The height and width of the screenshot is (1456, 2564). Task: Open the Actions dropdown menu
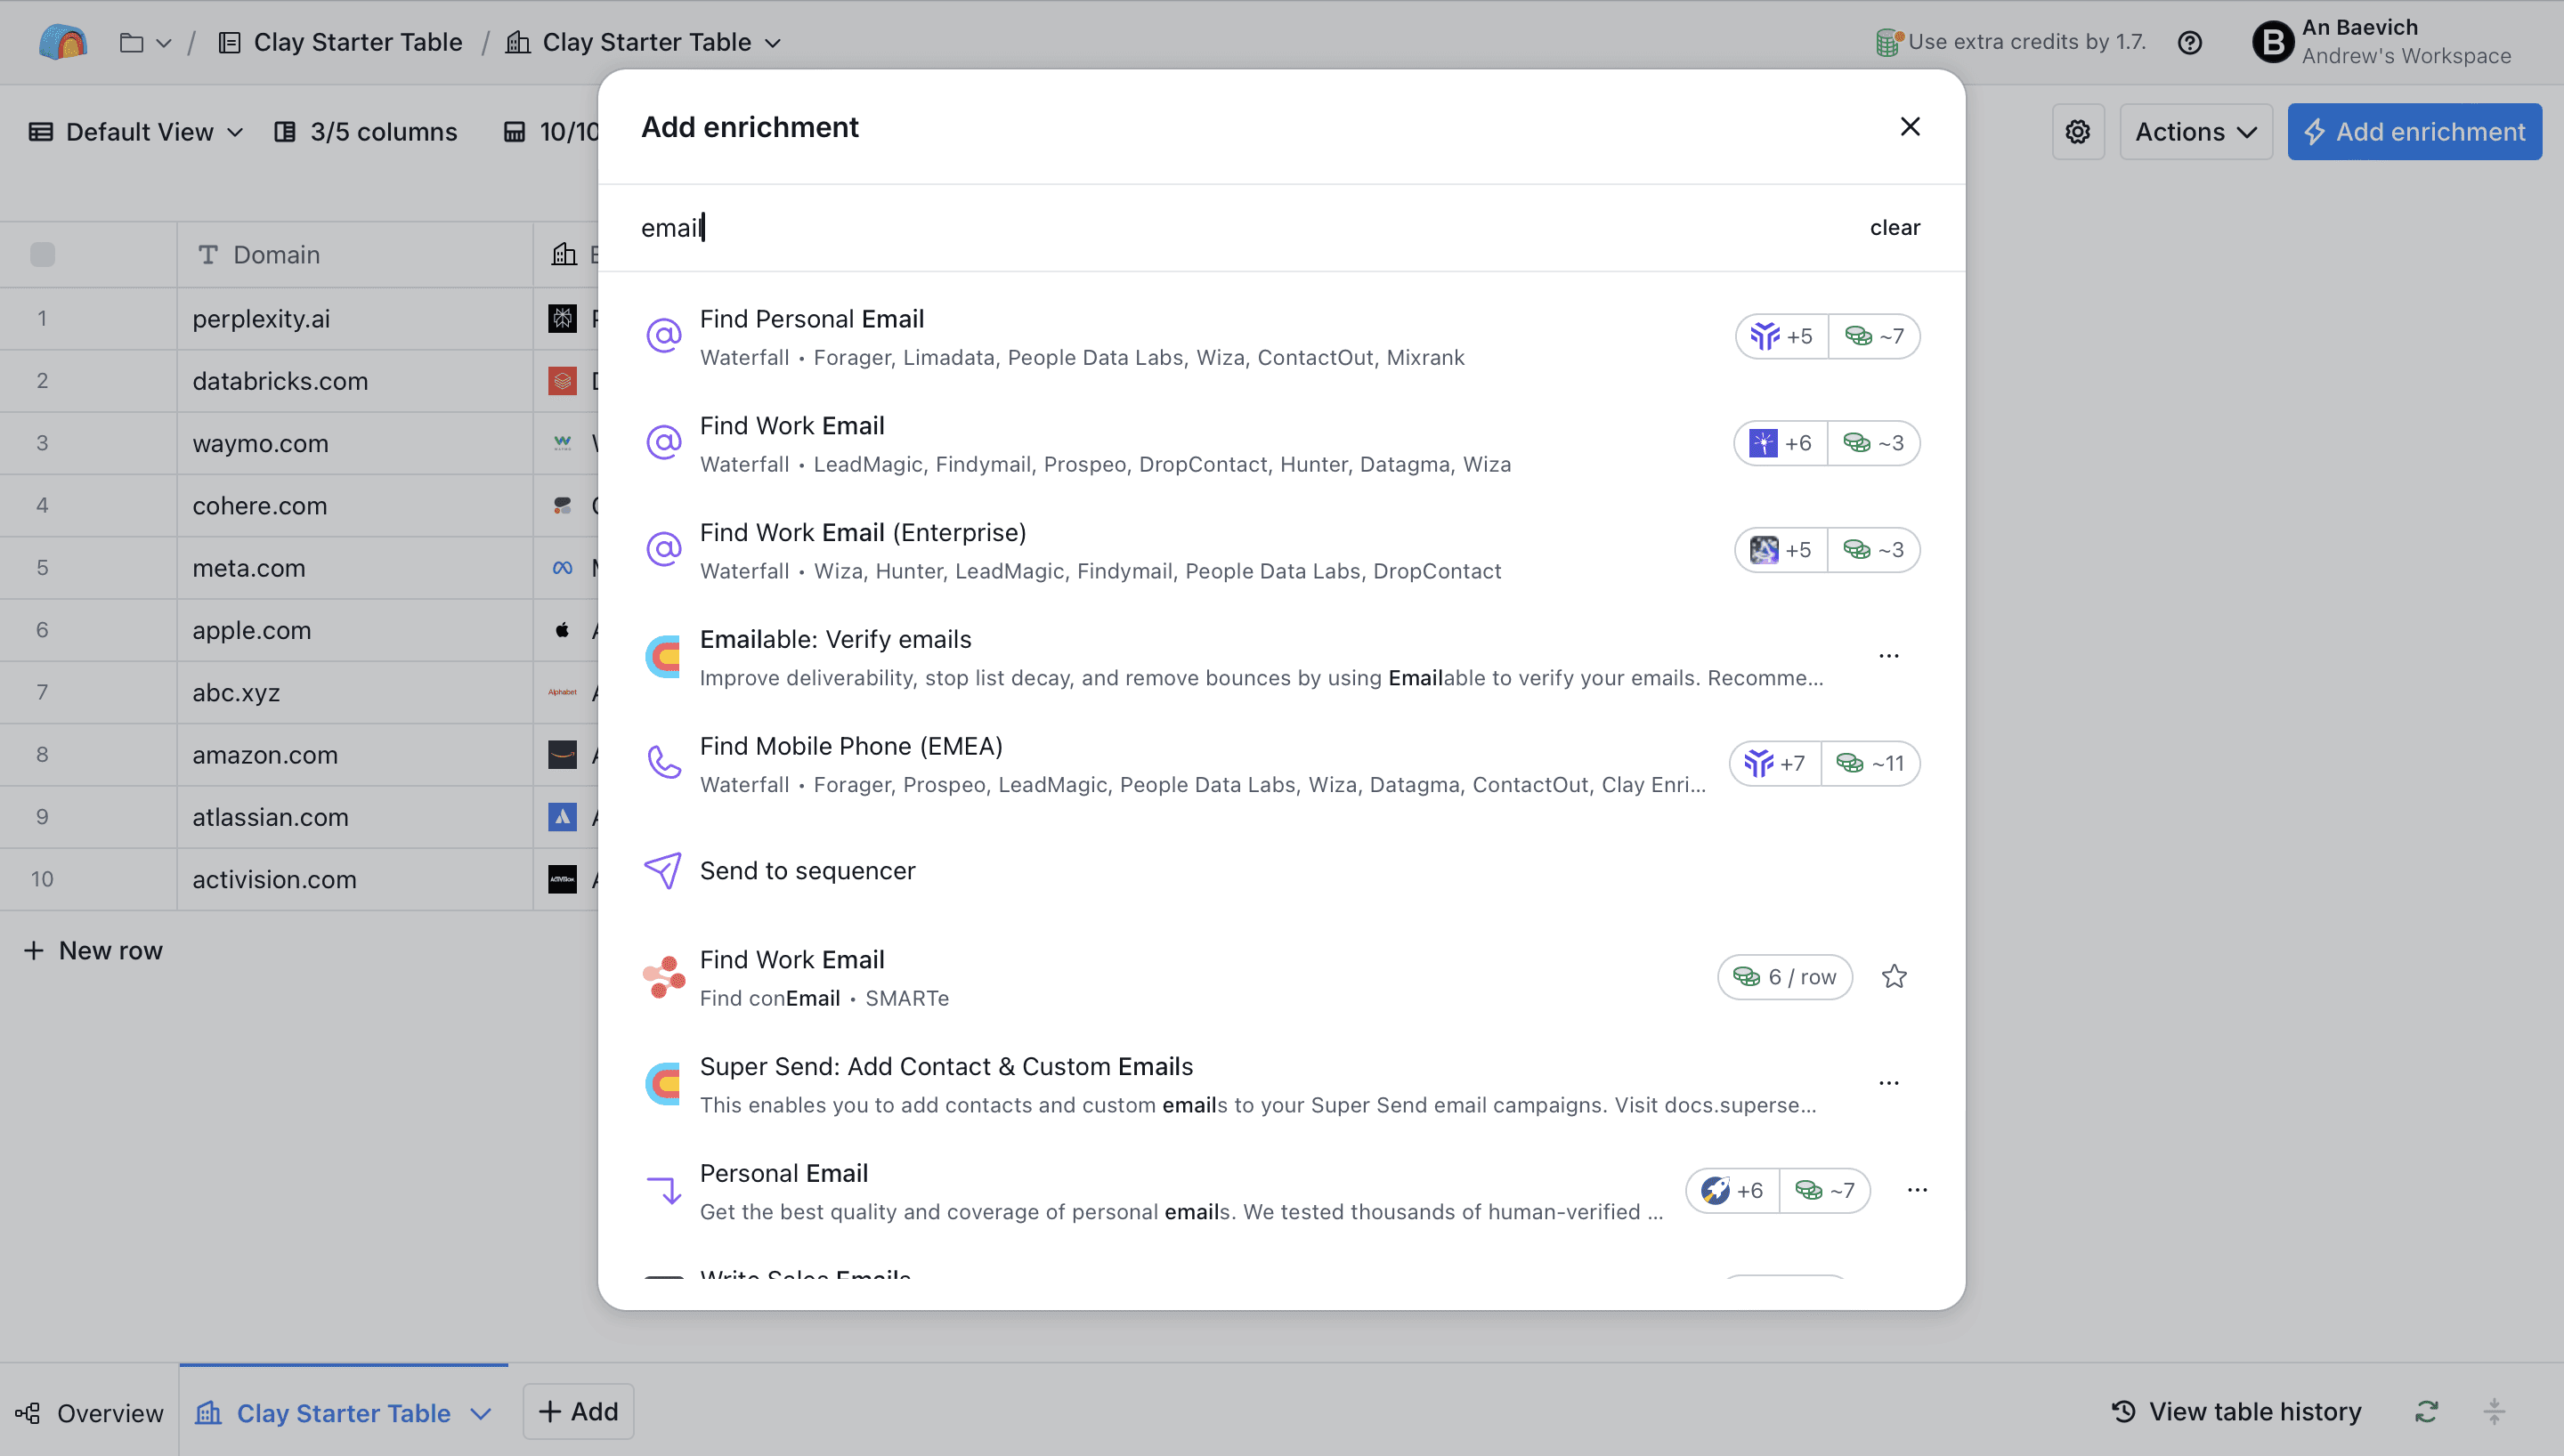pyautogui.click(x=2195, y=132)
